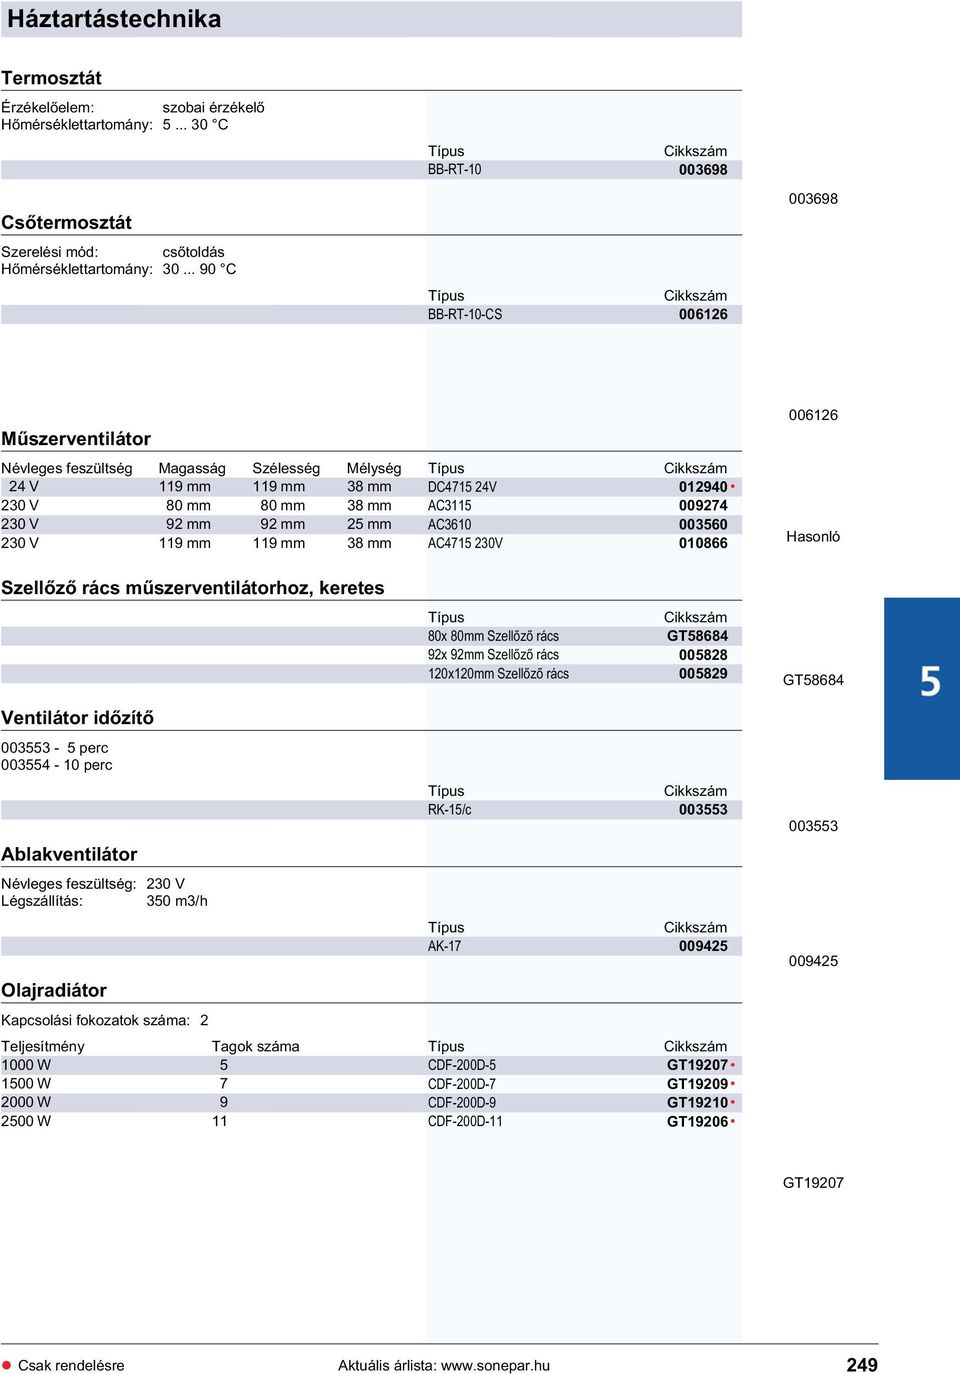The height and width of the screenshot is (1374, 960).
Task: Click article number 009425 in table
Action: [703, 946]
